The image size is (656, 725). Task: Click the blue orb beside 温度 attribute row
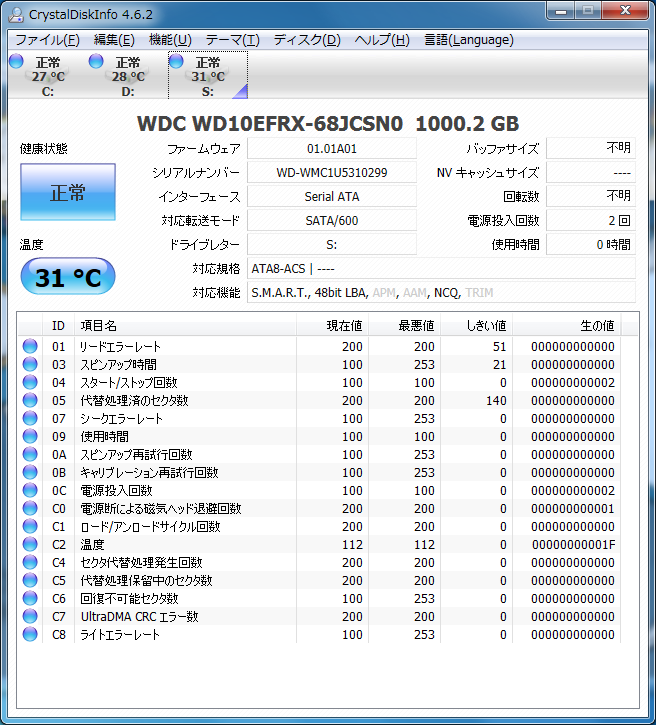tap(30, 545)
